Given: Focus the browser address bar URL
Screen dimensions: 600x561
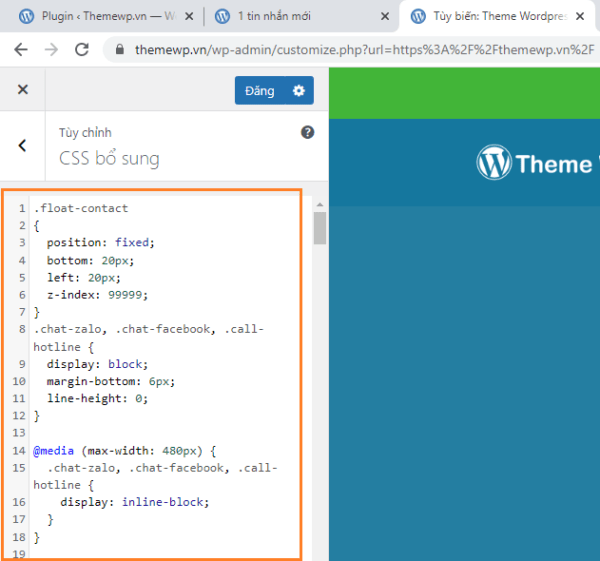Looking at the screenshot, I should coord(360,49).
